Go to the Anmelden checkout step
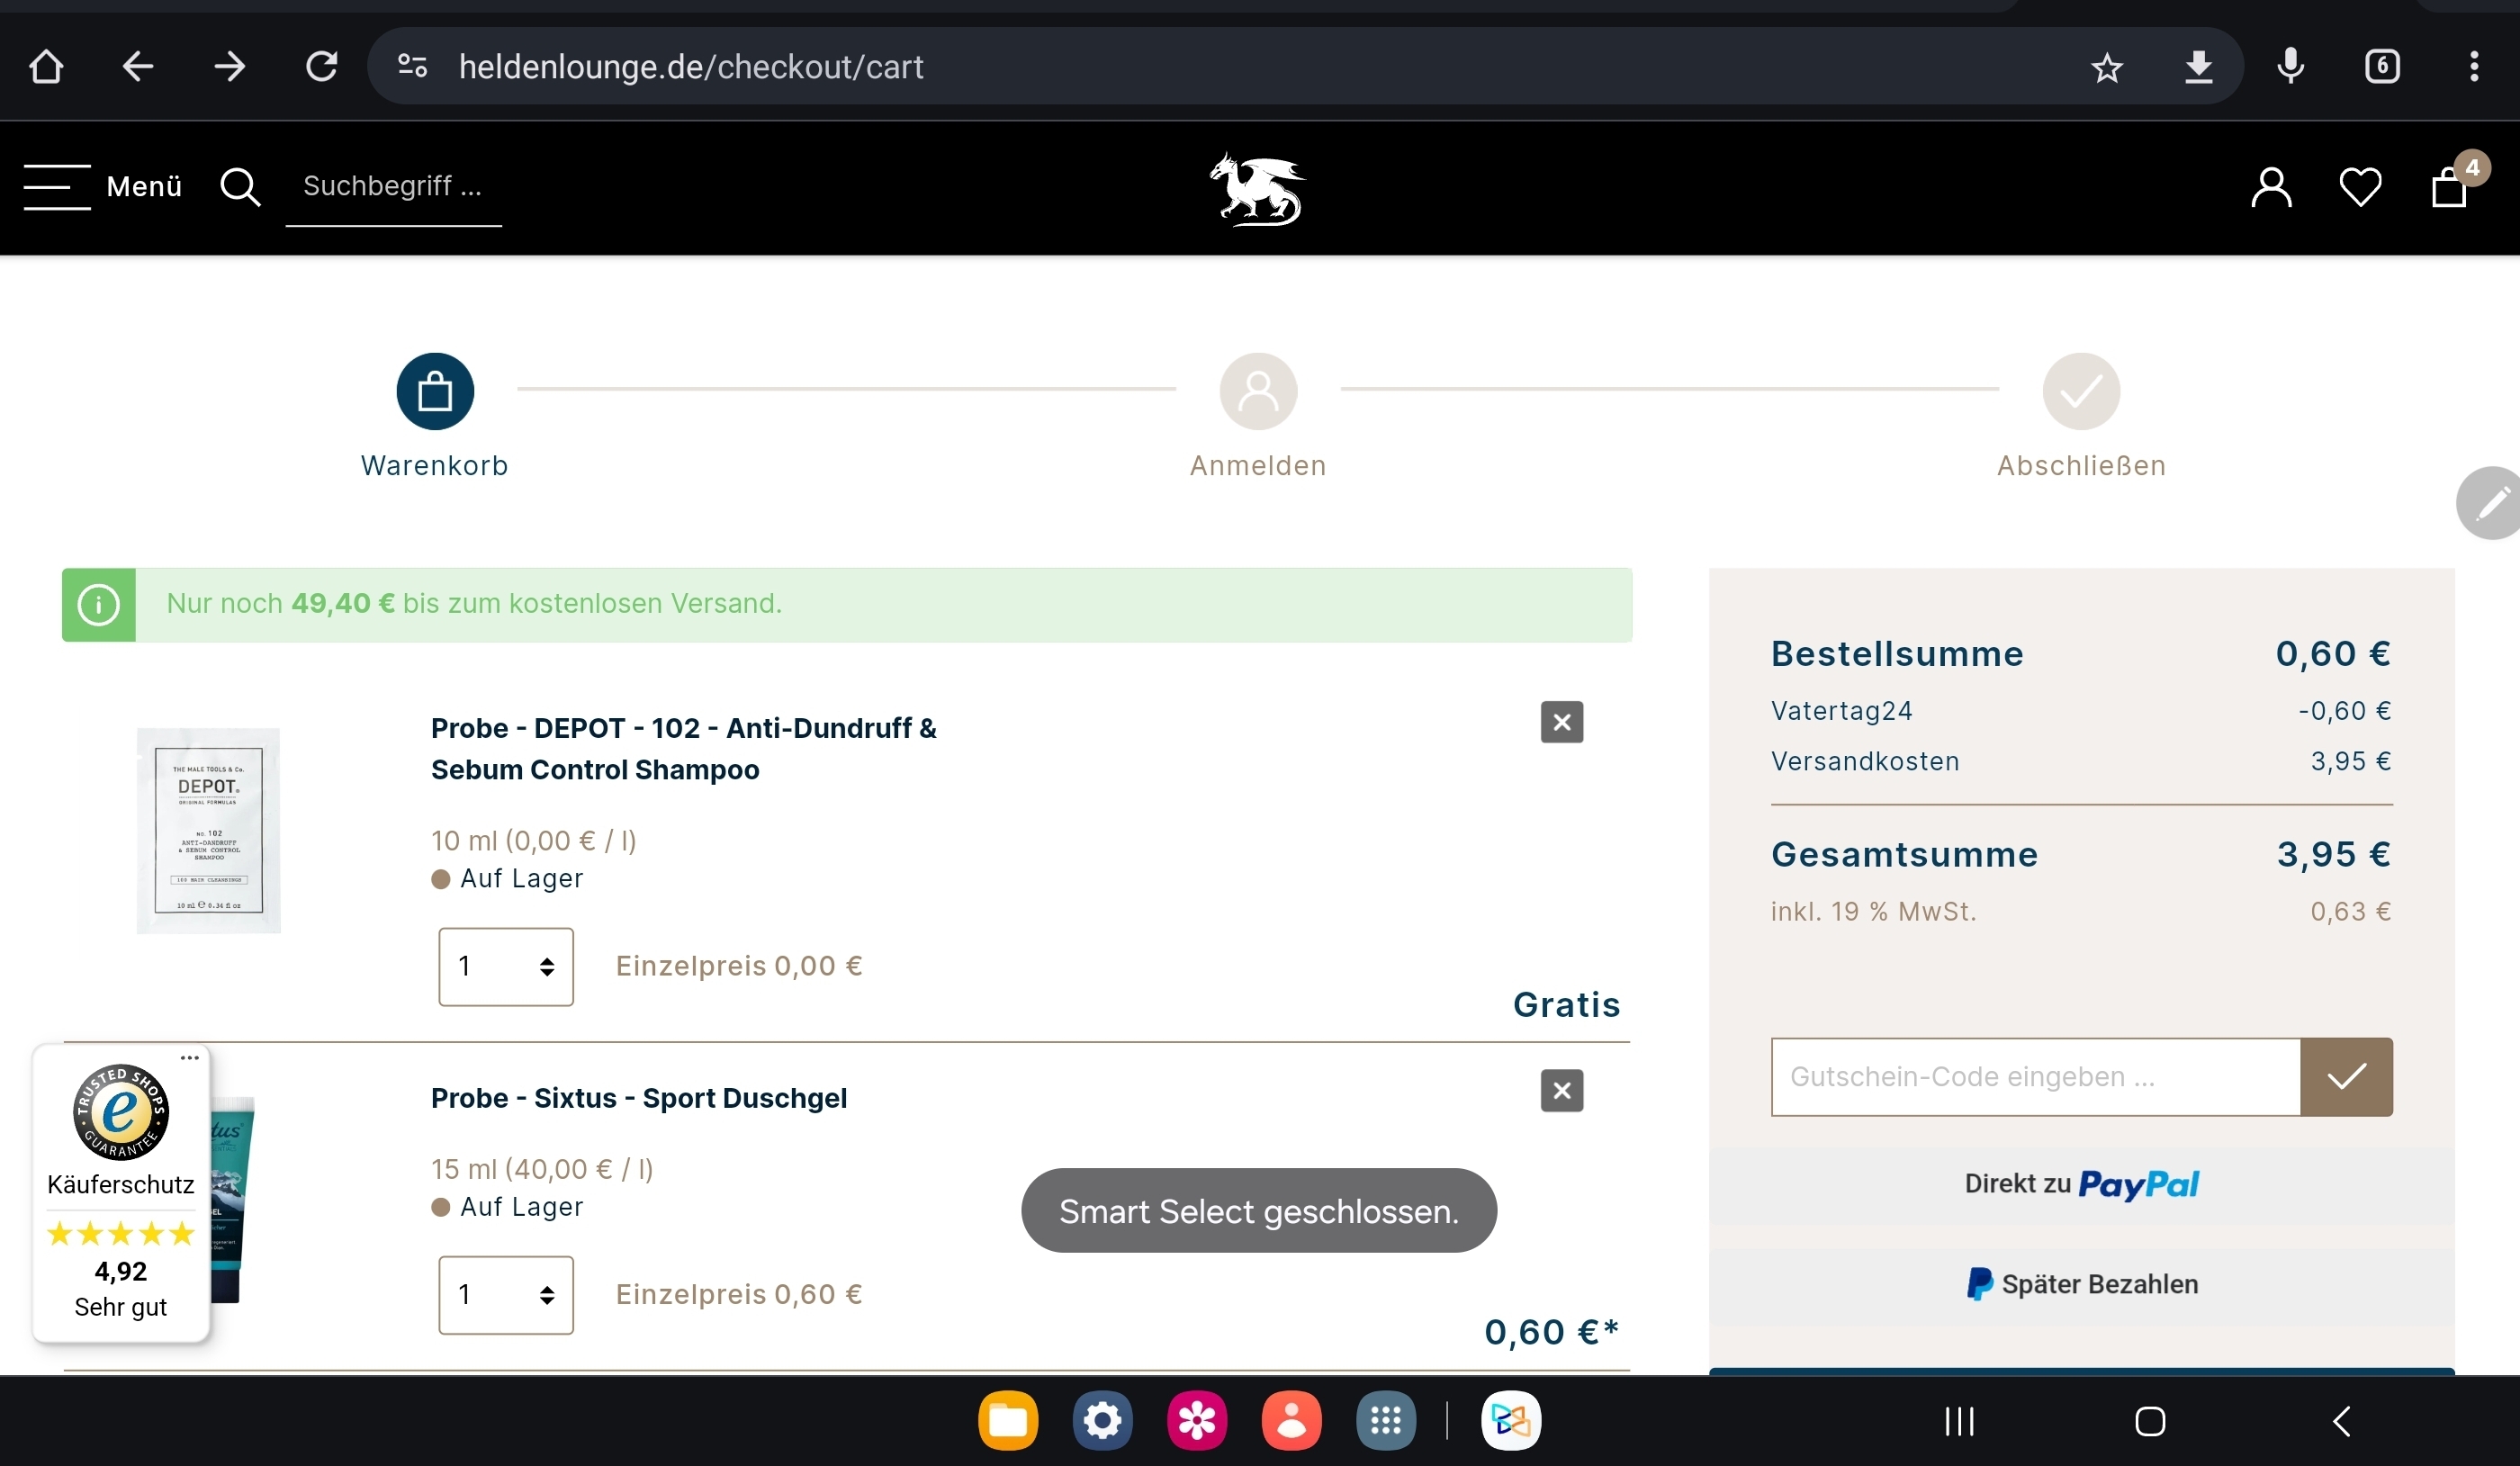Image resolution: width=2520 pixels, height=1466 pixels. pos(1257,392)
